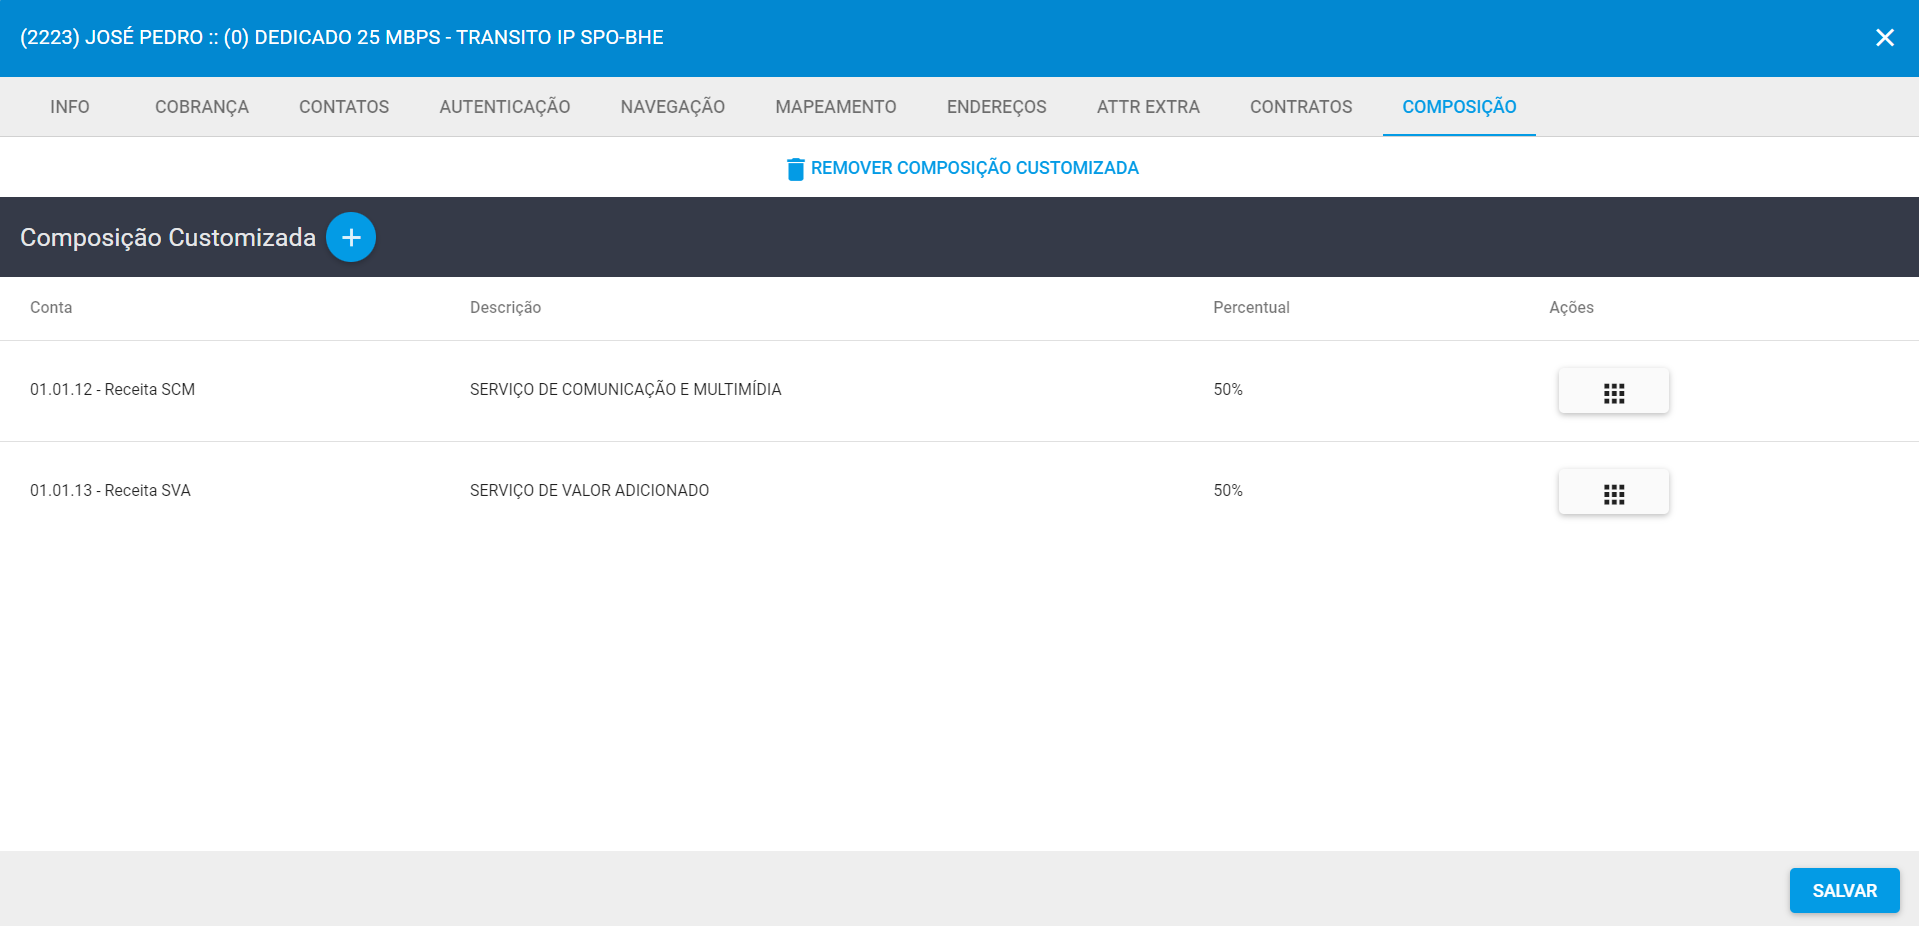Click the 50% value in Receita SCM row
The width and height of the screenshot is (1919, 926).
click(x=1228, y=390)
